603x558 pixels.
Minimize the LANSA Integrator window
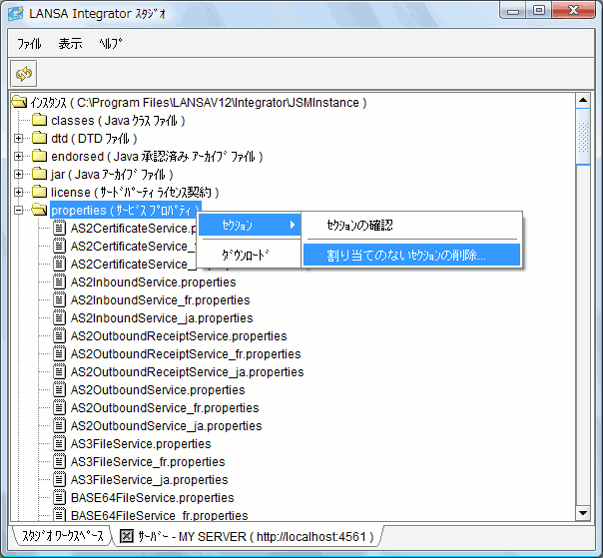pos(513,10)
